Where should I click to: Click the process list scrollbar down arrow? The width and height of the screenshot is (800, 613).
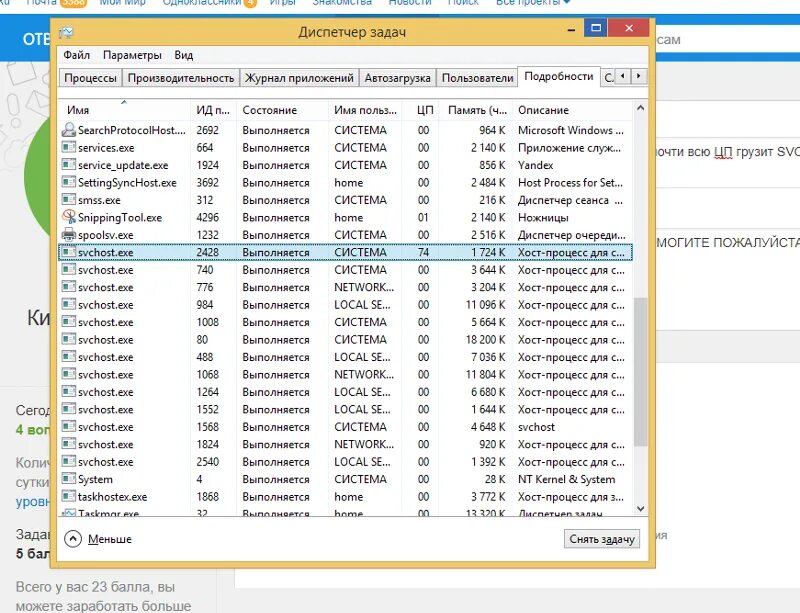(x=640, y=509)
